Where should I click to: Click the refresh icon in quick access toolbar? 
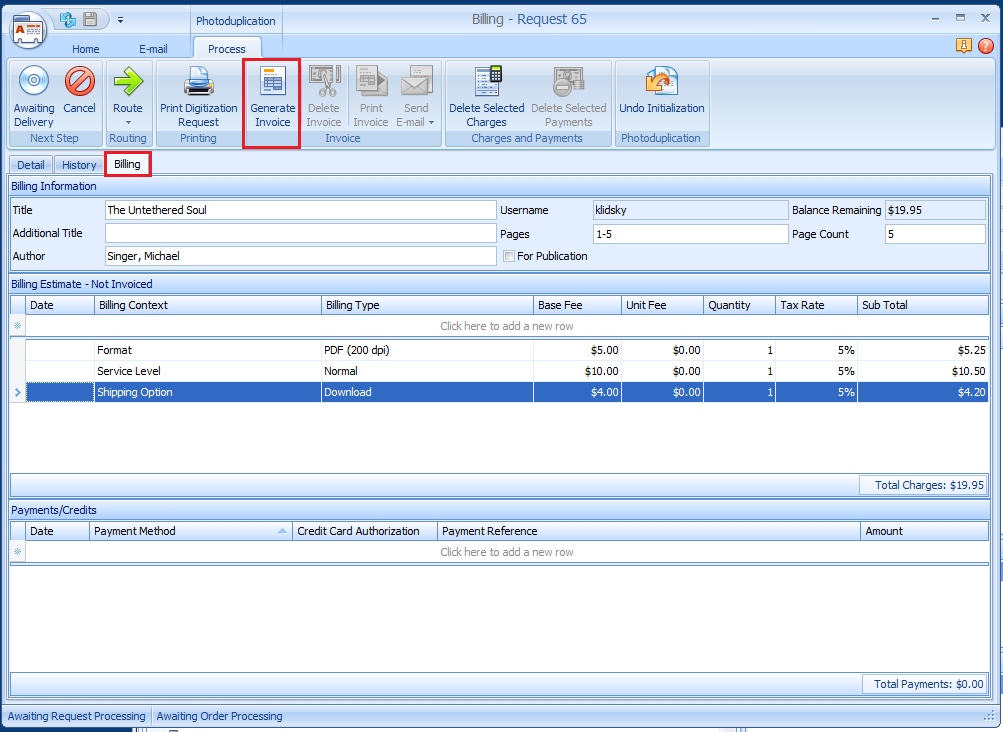[68, 19]
